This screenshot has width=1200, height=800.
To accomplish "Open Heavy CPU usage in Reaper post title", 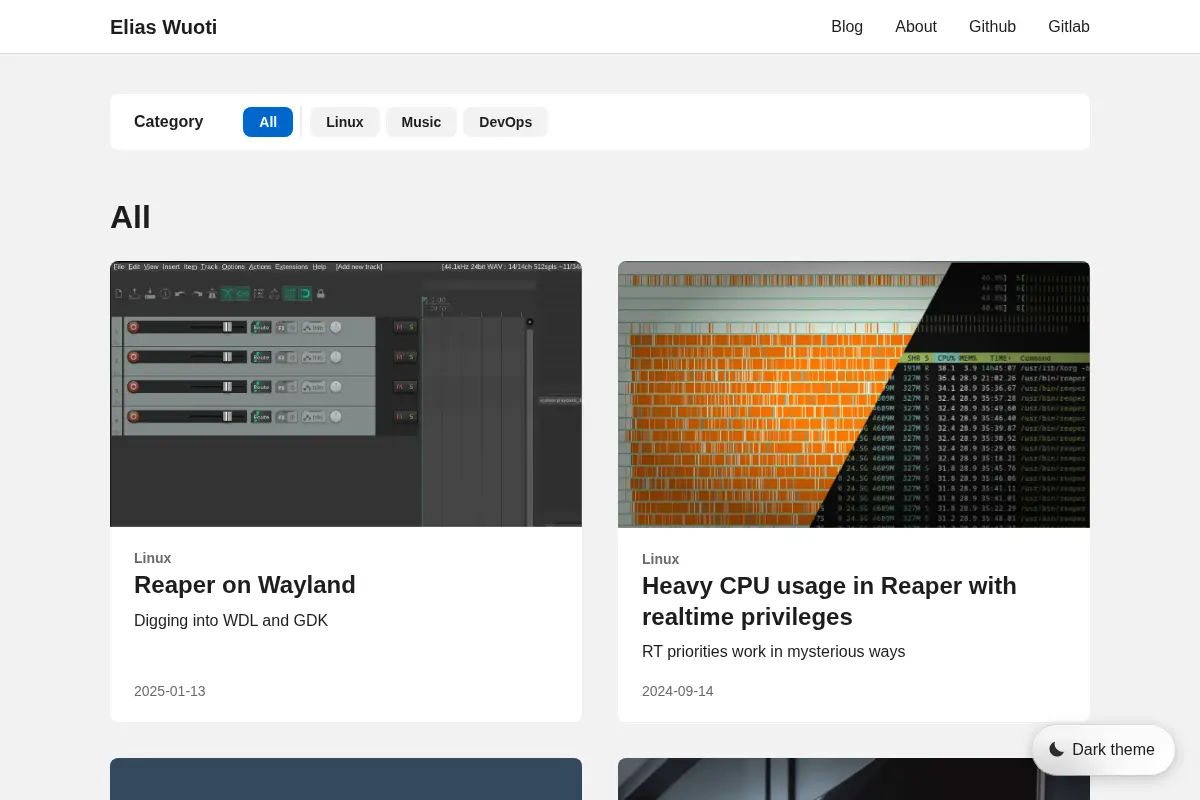I will [829, 601].
